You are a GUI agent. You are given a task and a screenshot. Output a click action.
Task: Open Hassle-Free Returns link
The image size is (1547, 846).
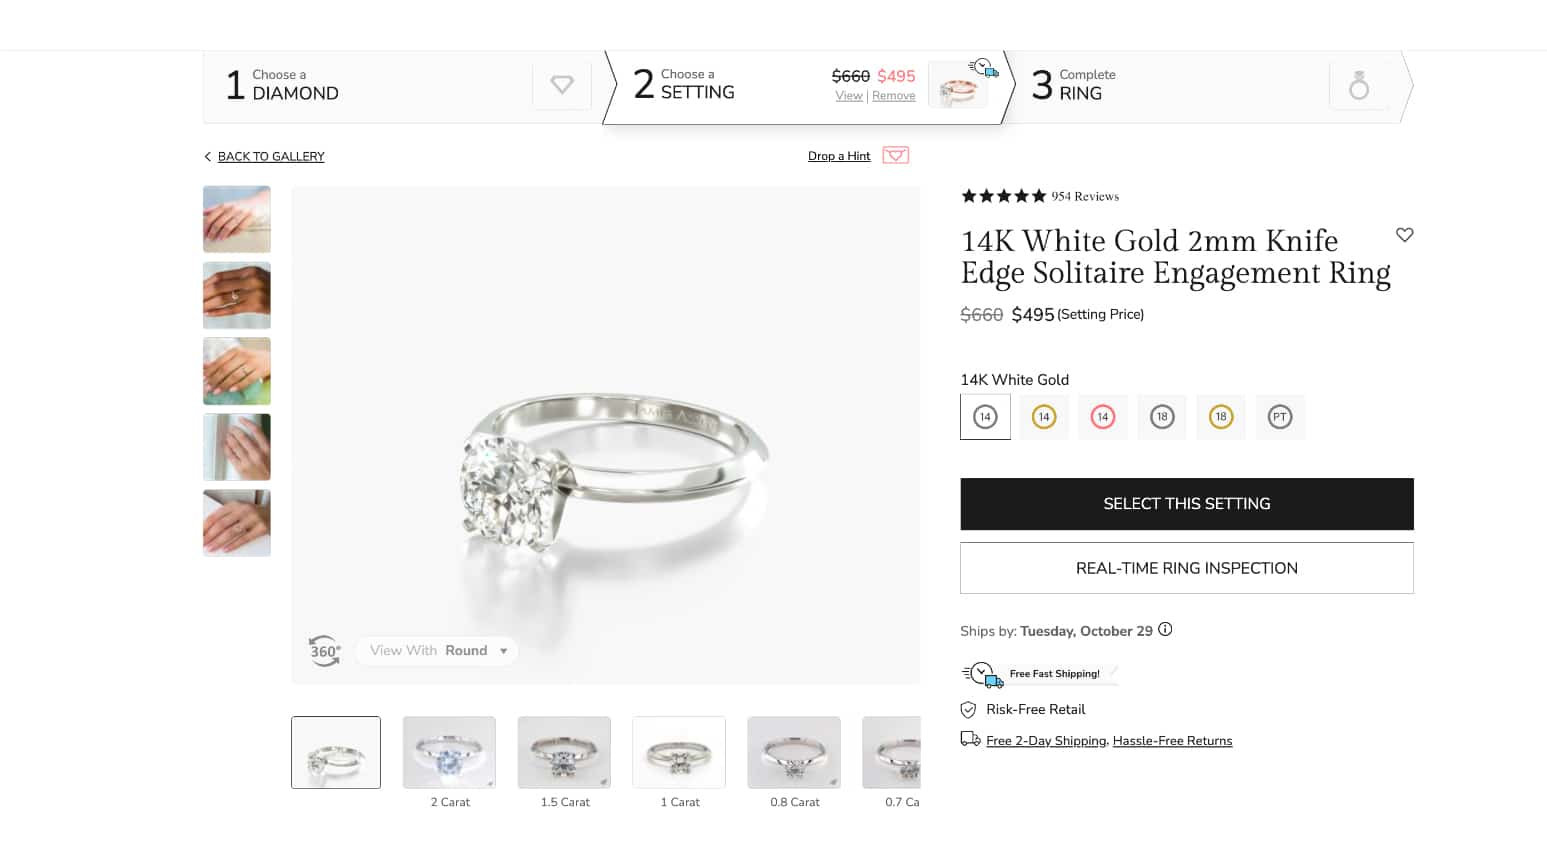pyautogui.click(x=1172, y=741)
